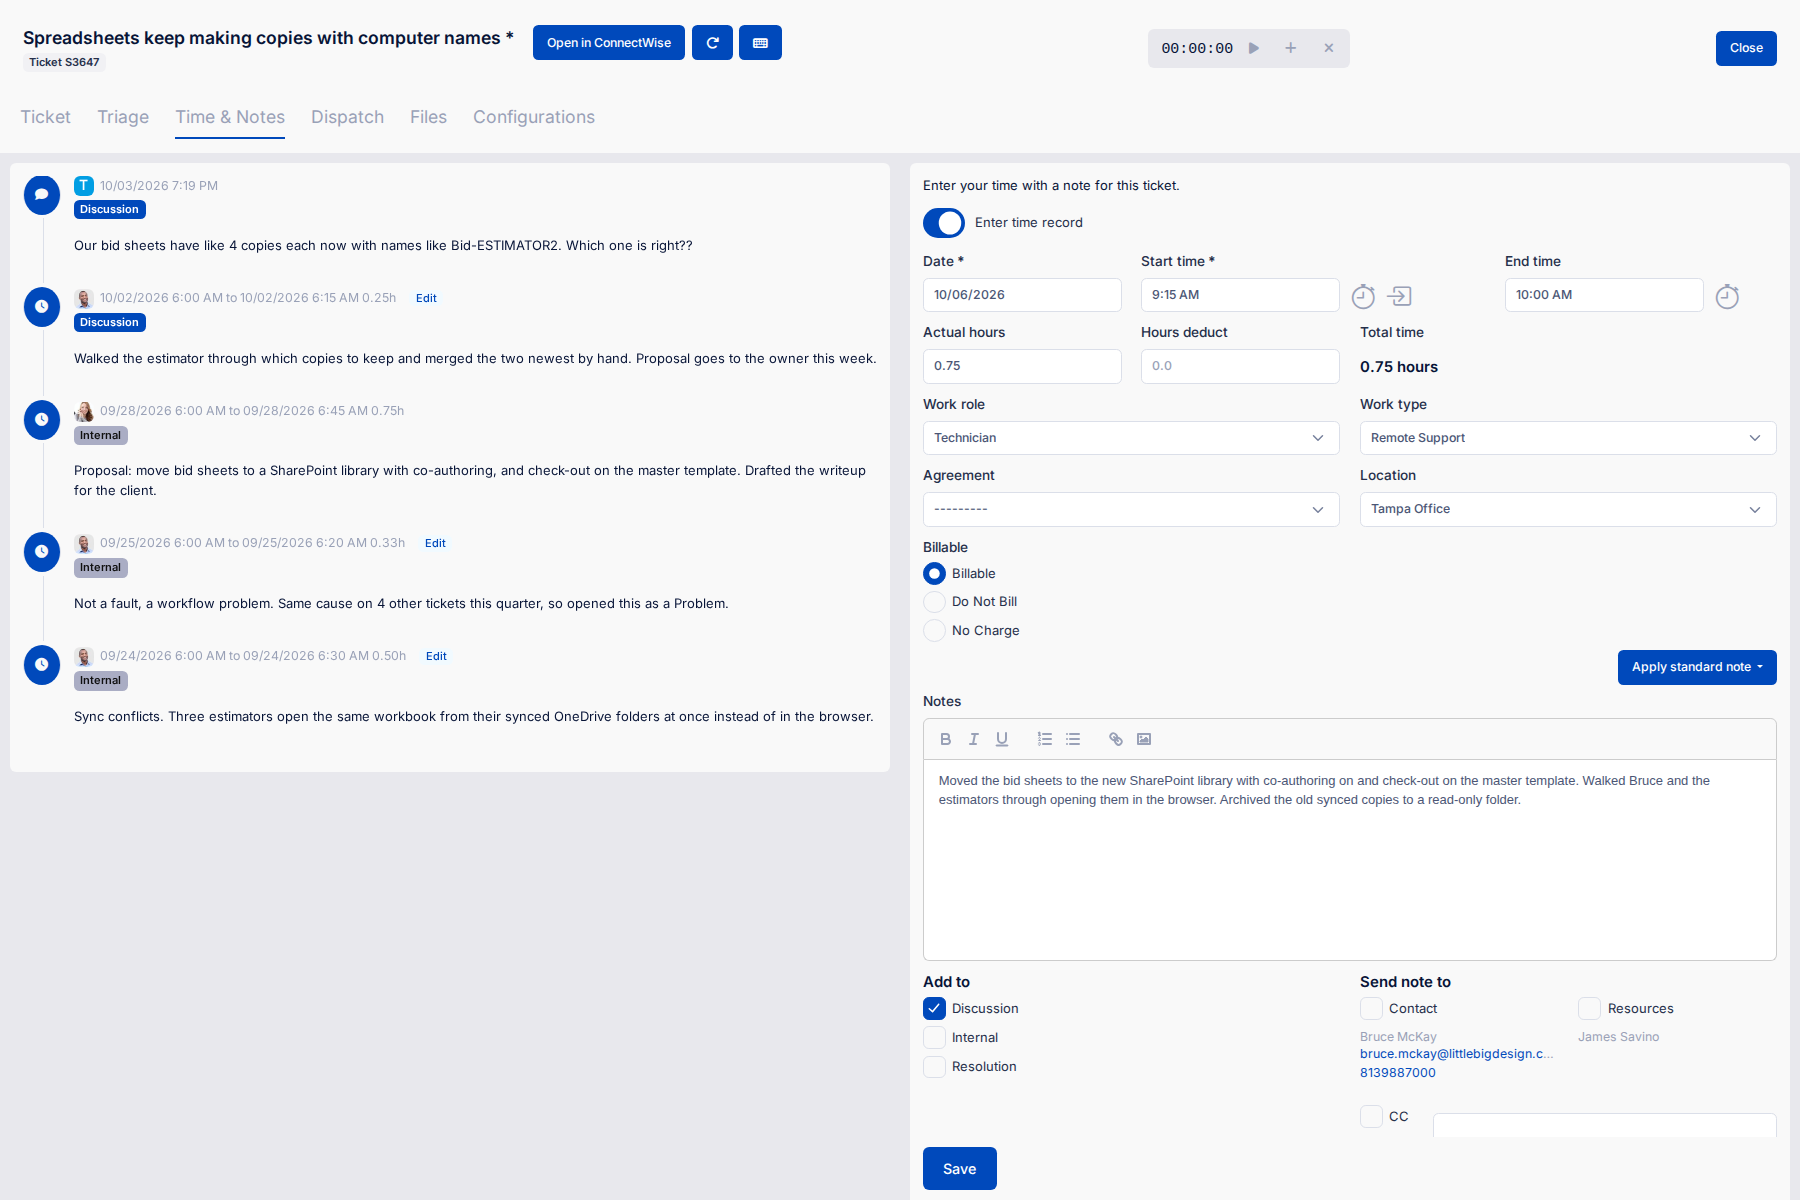Insert an image in Notes editor

point(1144,739)
